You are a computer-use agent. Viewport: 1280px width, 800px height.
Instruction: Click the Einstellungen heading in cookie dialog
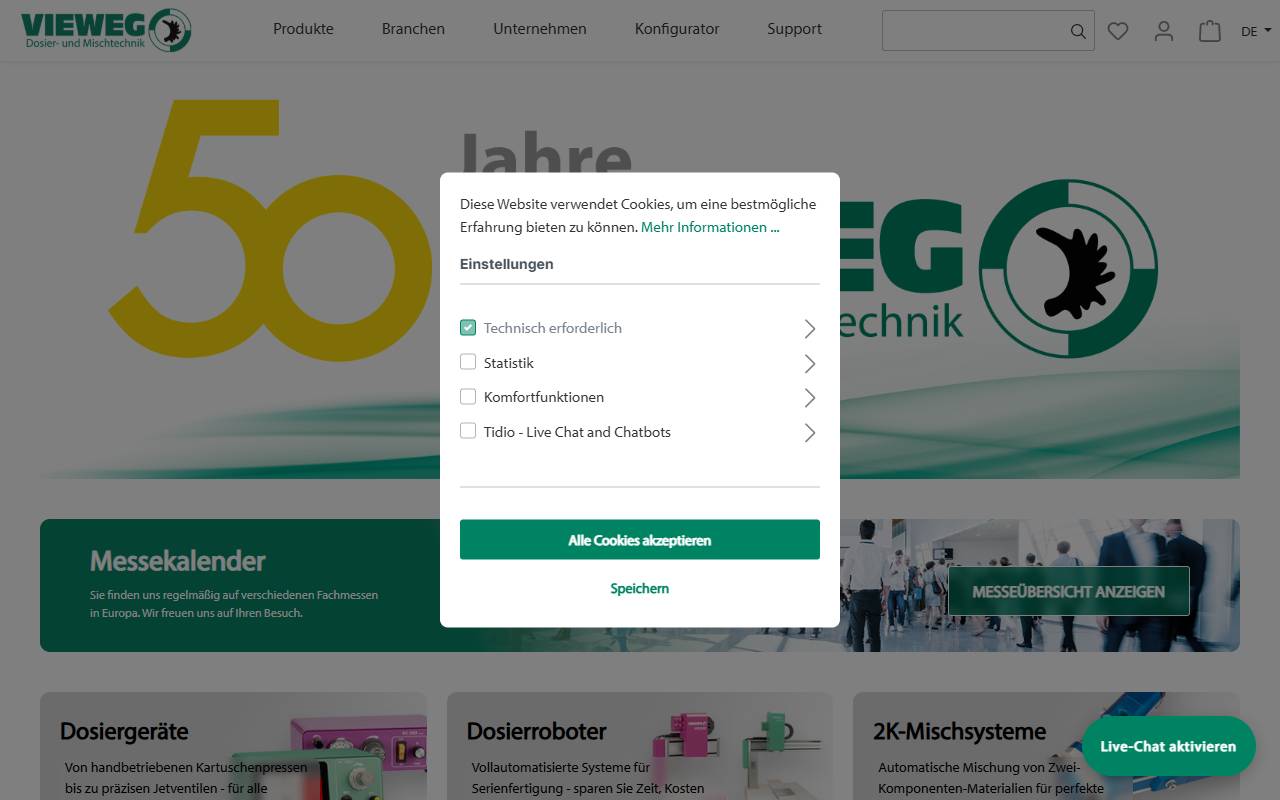(507, 264)
